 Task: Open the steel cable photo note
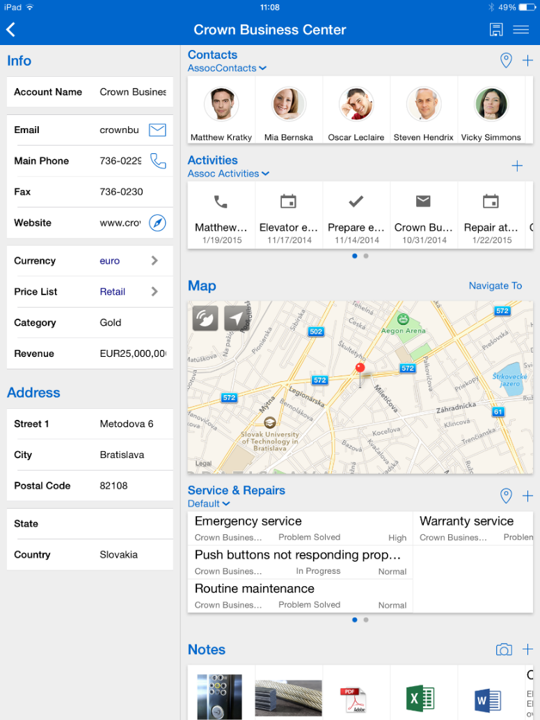click(x=288, y=697)
